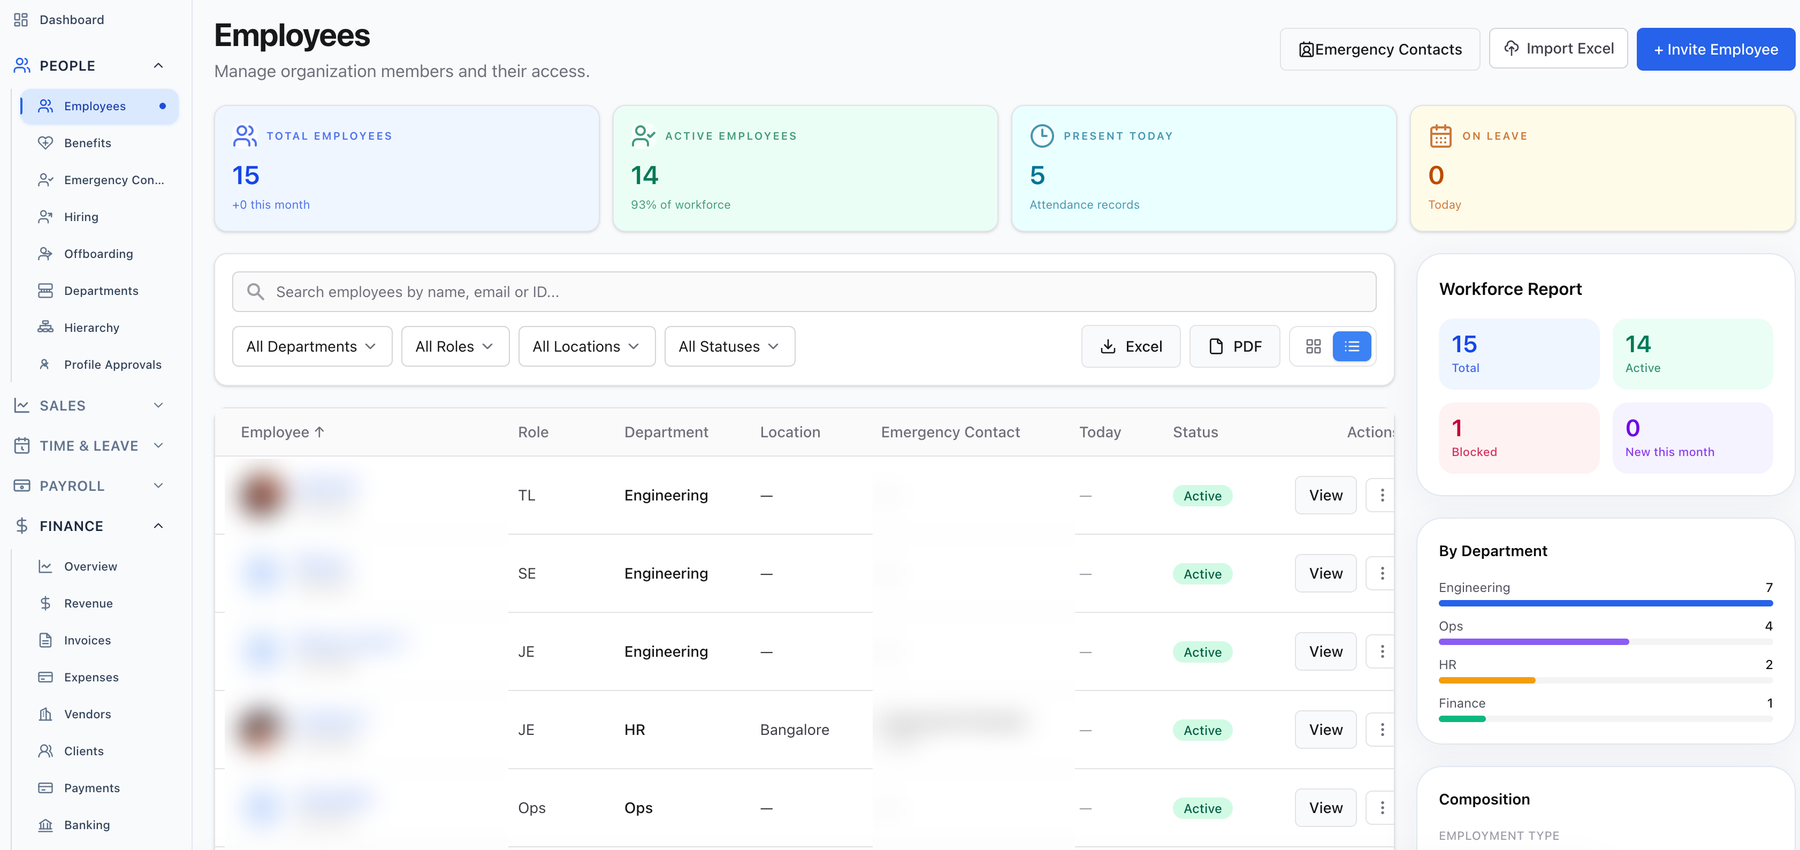Open the All Statuses dropdown
1800x850 pixels.
[x=730, y=347]
